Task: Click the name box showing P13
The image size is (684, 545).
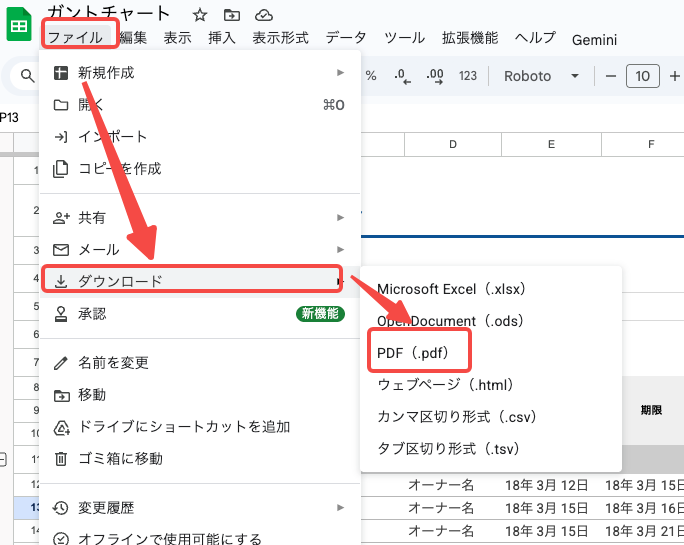Action: (10, 117)
